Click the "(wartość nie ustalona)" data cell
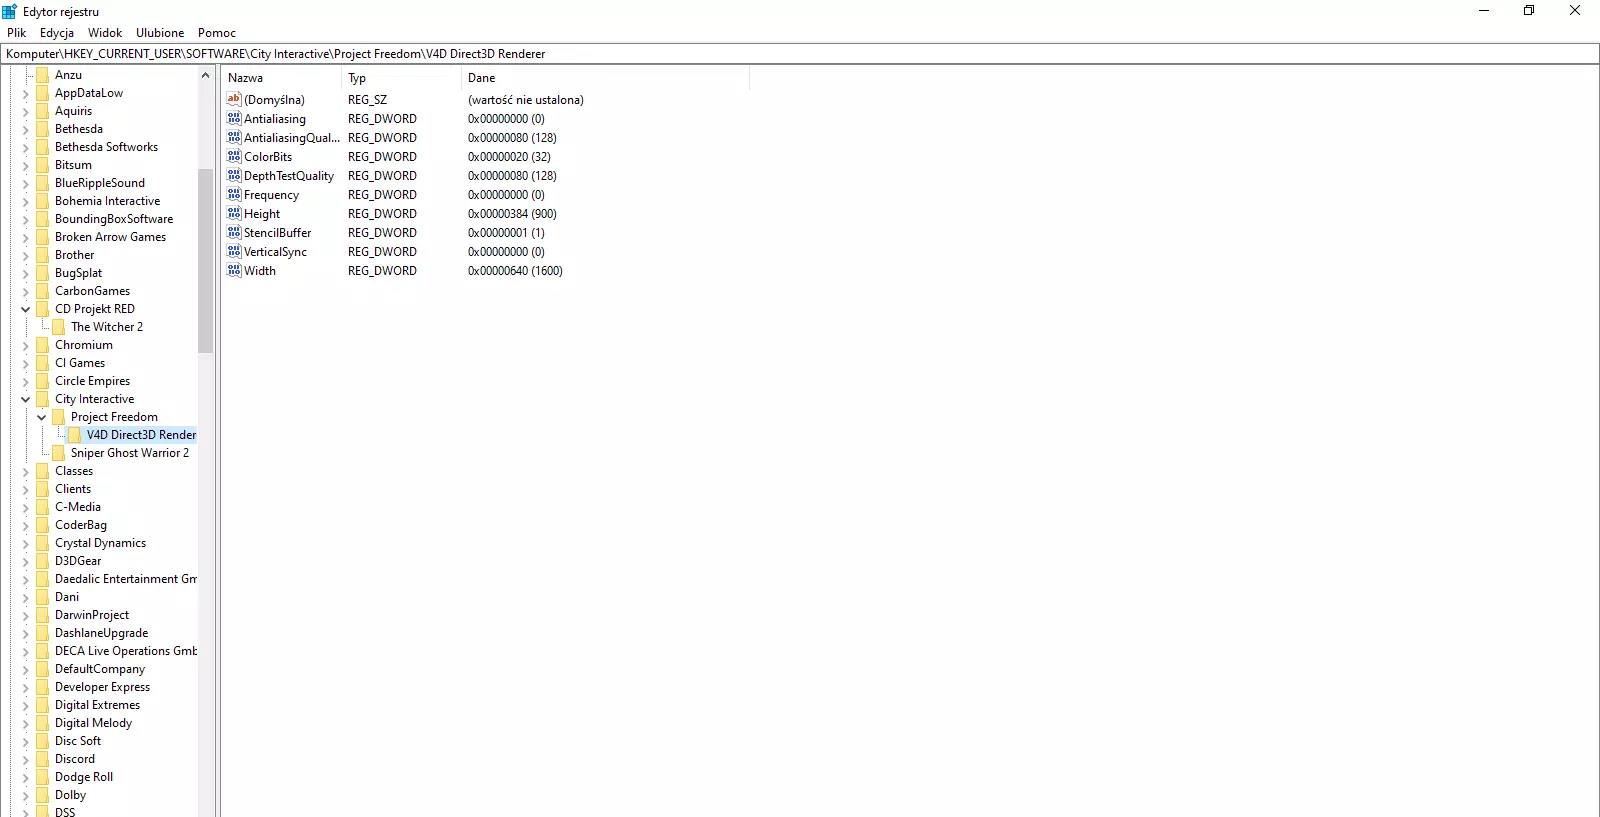The height and width of the screenshot is (817, 1600). coord(526,100)
